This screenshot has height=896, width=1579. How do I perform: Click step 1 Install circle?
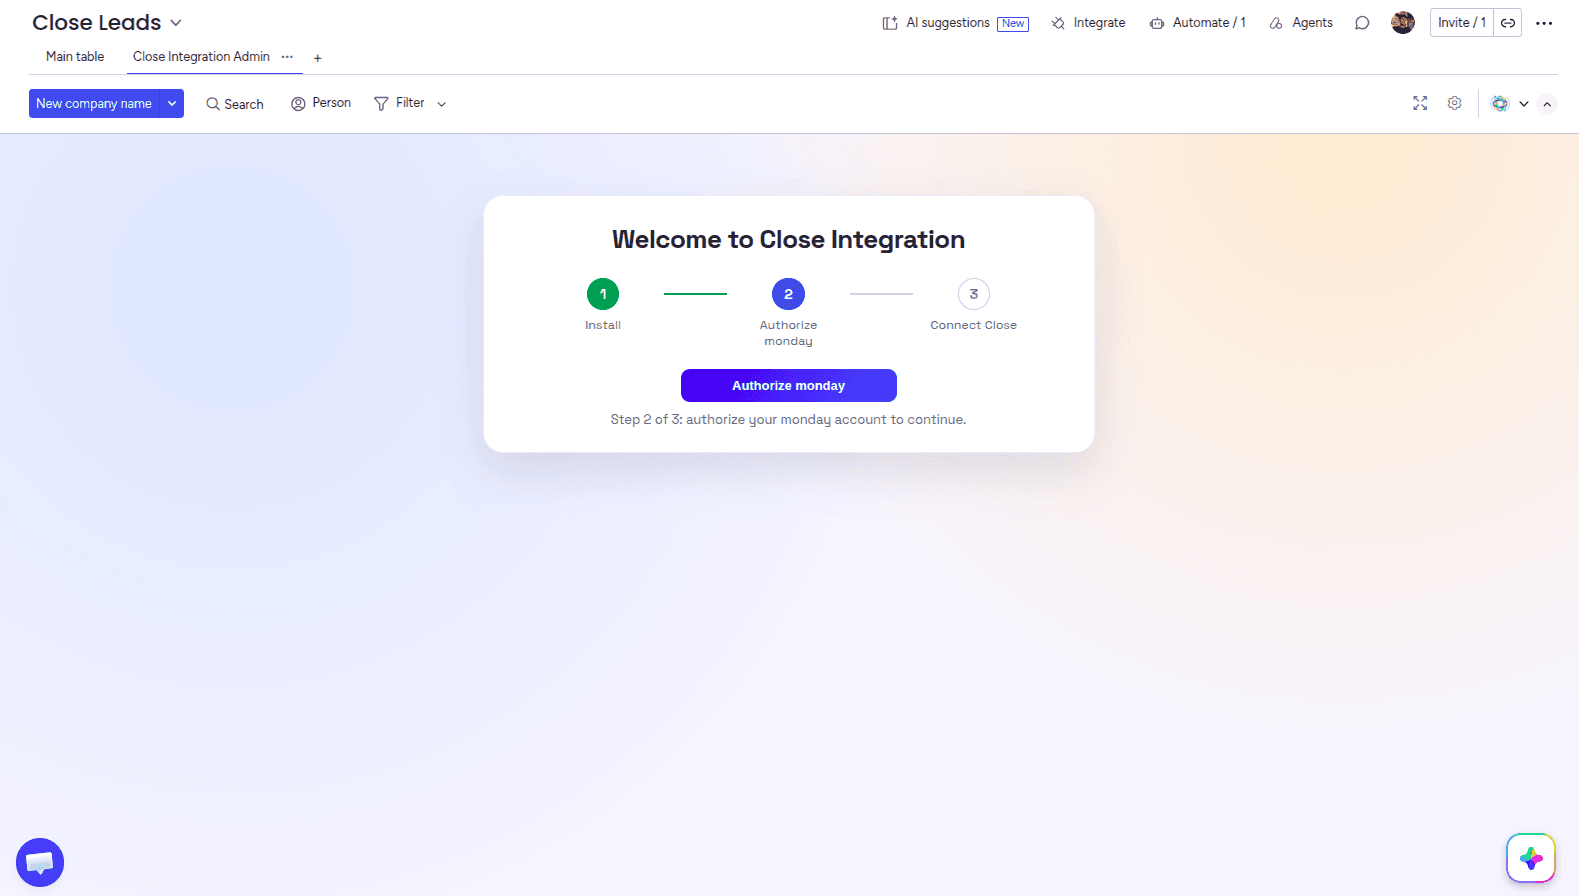tap(603, 294)
